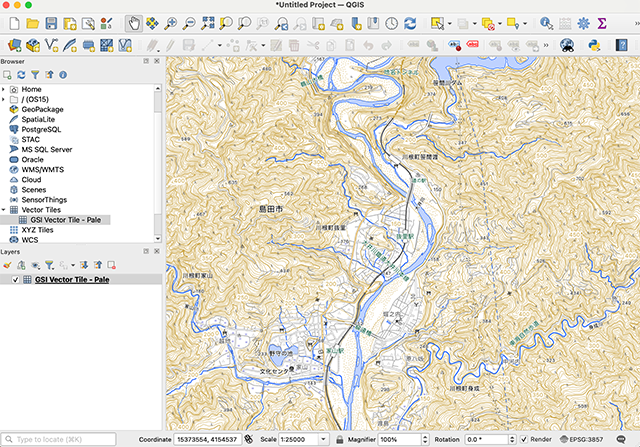Click the Refresh map canvas icon
This screenshot has width=640, height=447.
click(410, 22)
